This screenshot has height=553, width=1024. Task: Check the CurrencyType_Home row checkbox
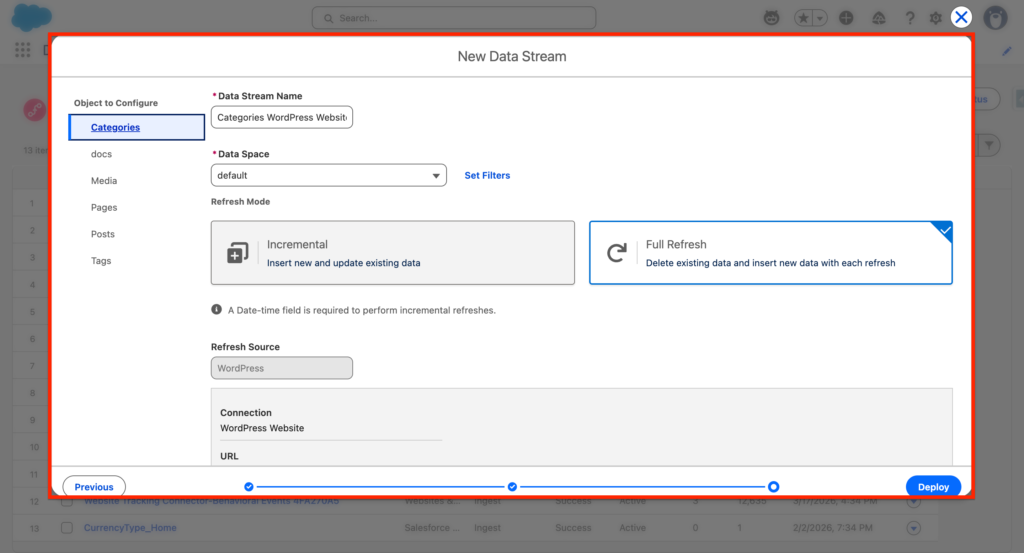(x=67, y=528)
